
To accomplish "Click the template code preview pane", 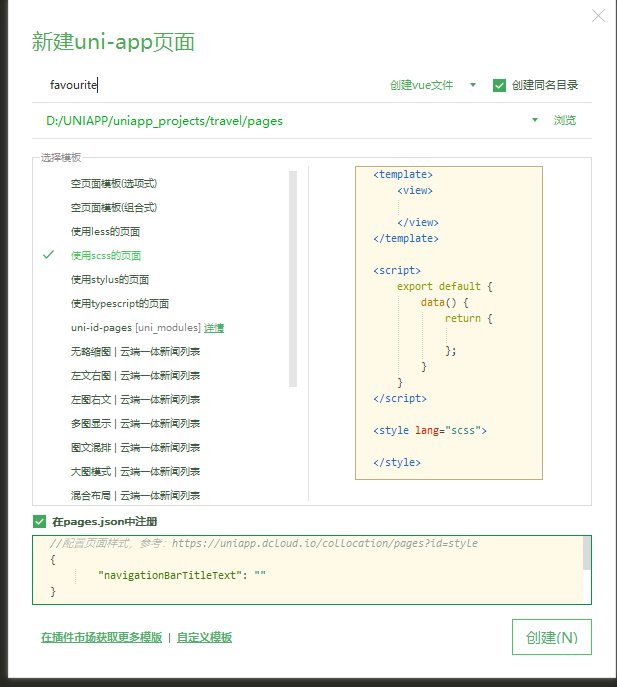I will [449, 323].
